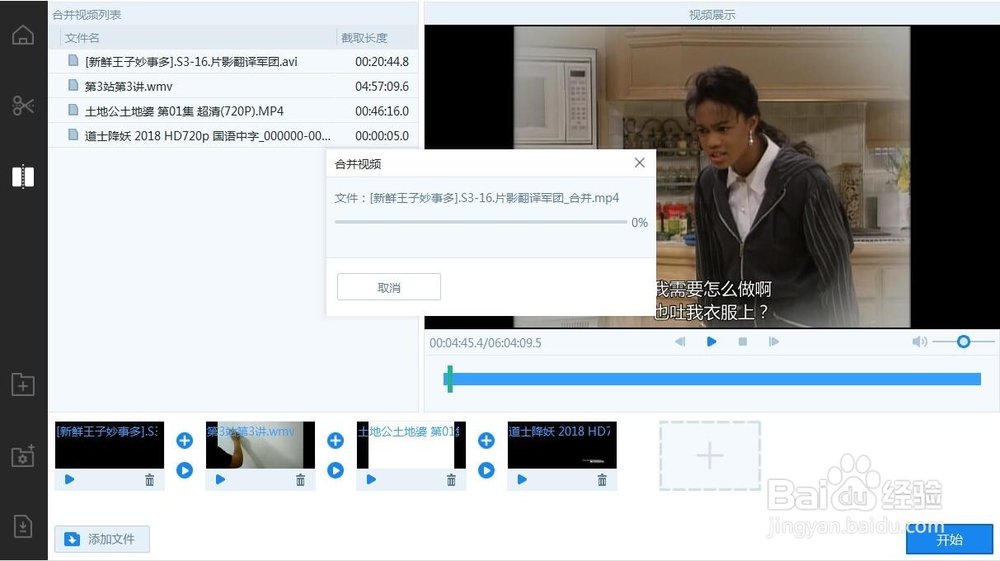Open the home page from sidebar

[23, 35]
